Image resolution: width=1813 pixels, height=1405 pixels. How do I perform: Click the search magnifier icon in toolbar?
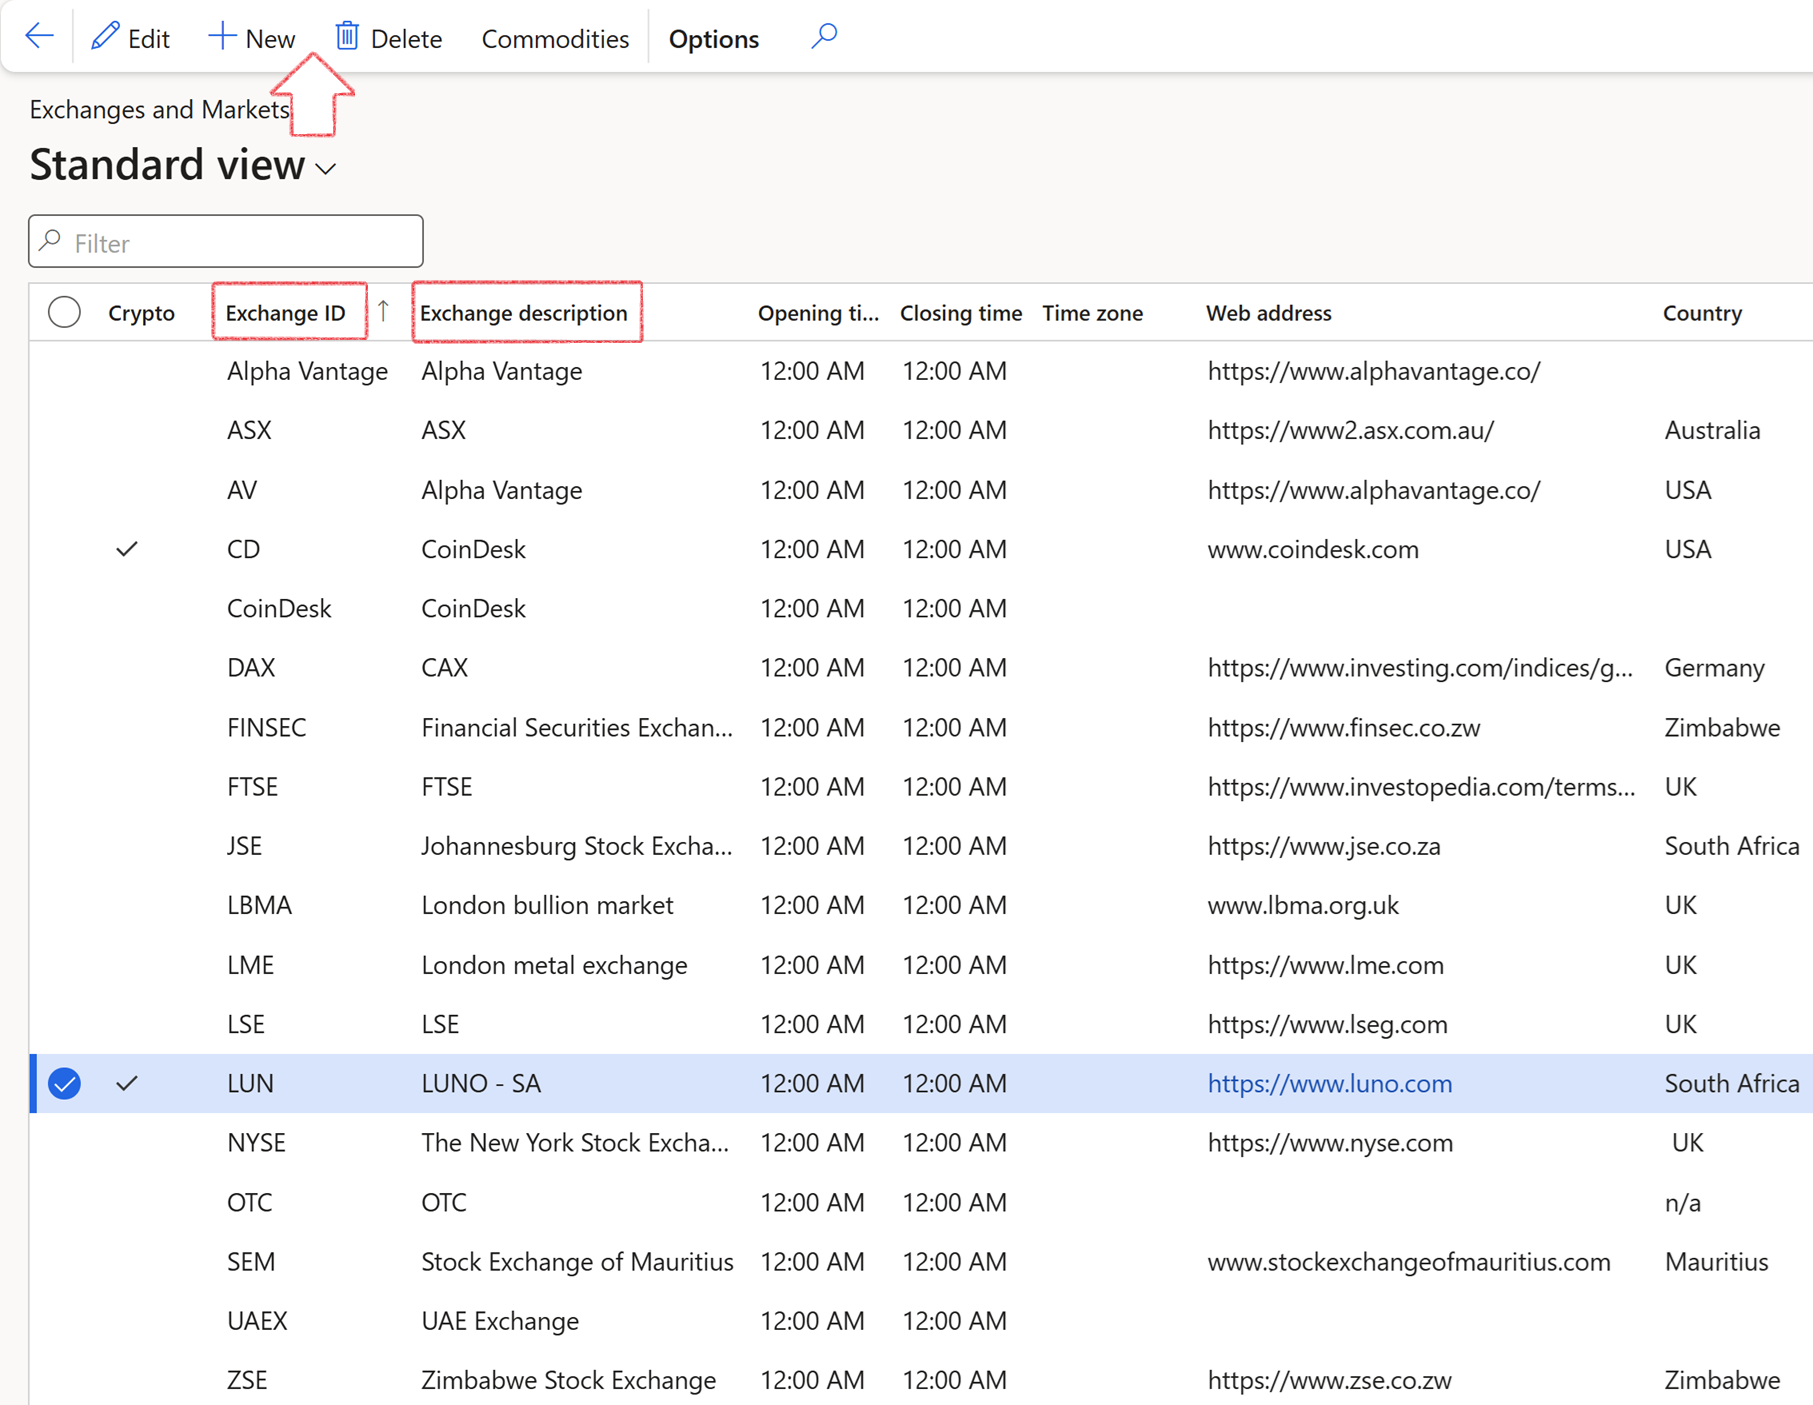[x=824, y=37]
